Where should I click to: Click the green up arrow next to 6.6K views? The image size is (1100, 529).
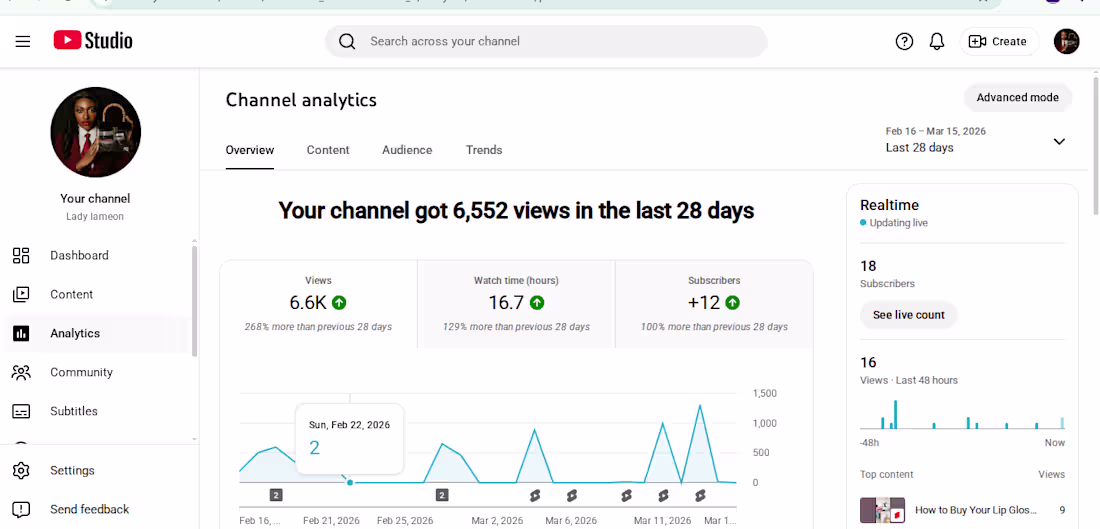pyautogui.click(x=340, y=302)
